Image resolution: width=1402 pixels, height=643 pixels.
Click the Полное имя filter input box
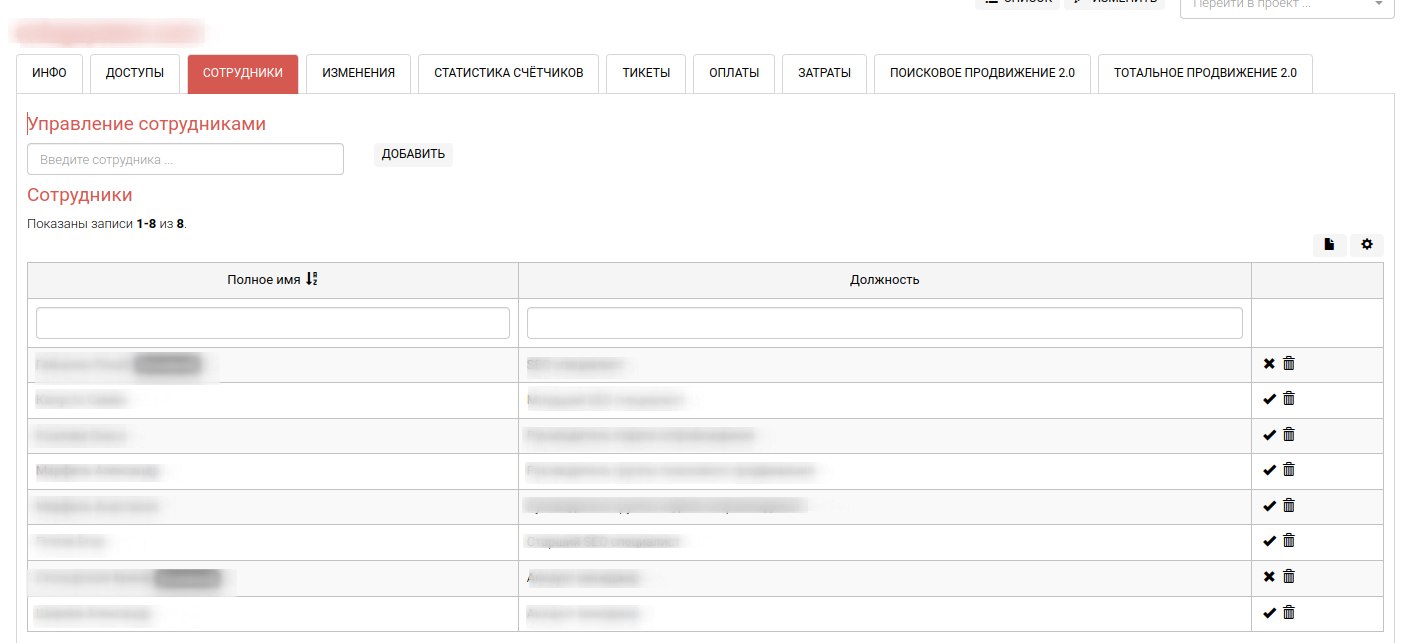pyautogui.click(x=272, y=323)
